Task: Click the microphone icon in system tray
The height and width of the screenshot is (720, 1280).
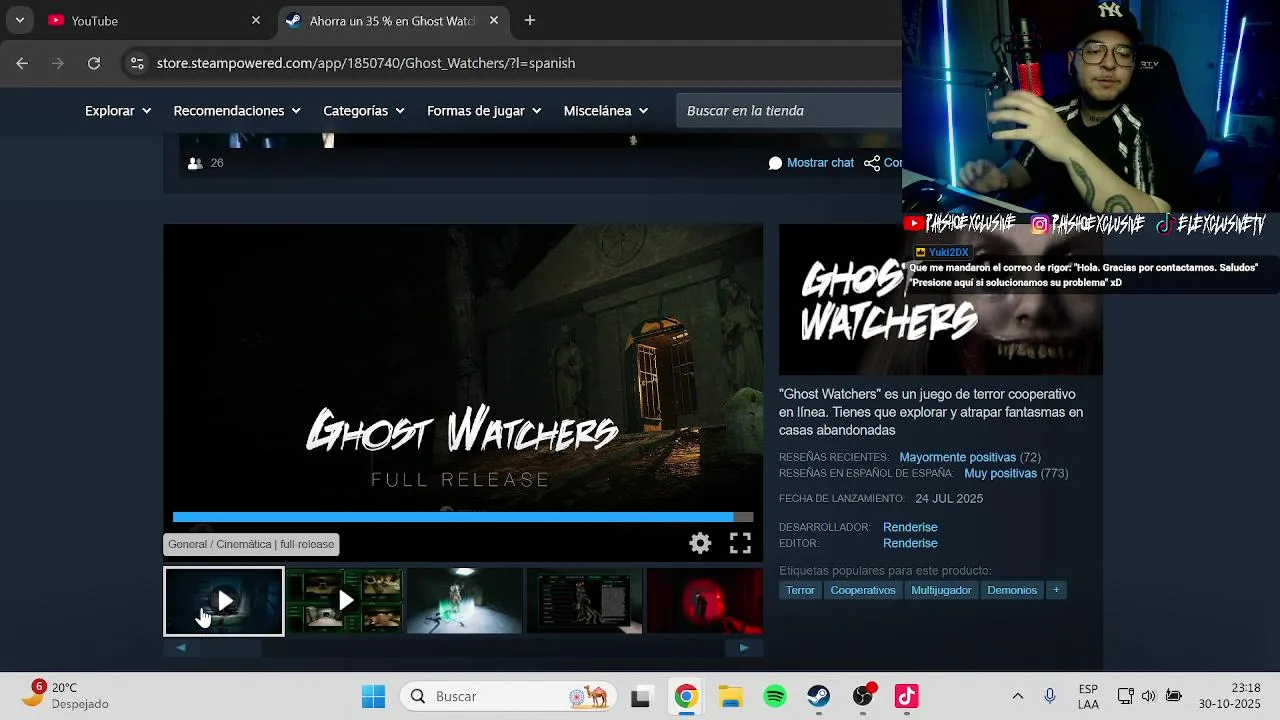Action: click(x=1050, y=696)
